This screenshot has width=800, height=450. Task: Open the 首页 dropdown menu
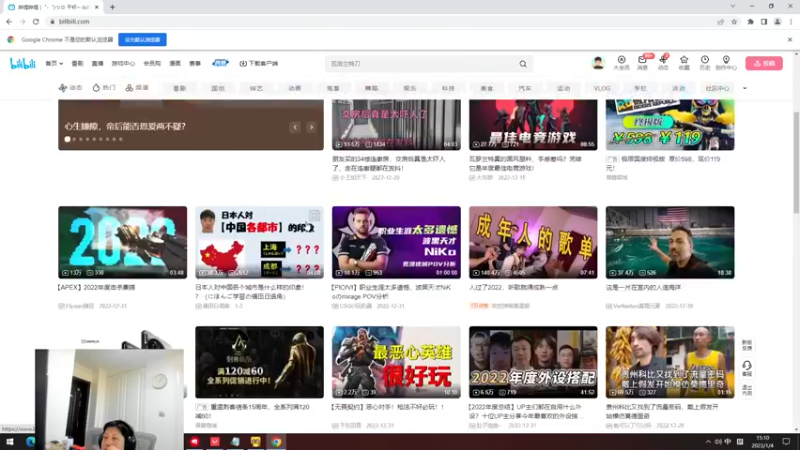(x=54, y=63)
